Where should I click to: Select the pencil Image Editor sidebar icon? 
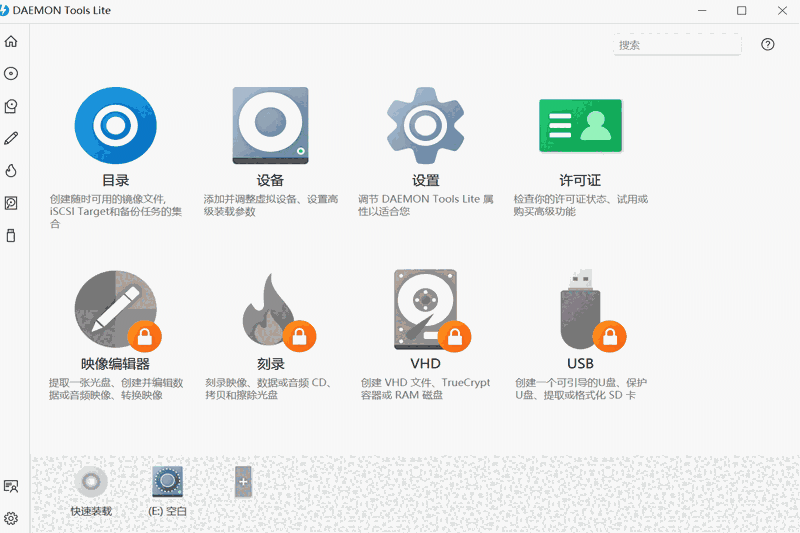click(x=11, y=138)
